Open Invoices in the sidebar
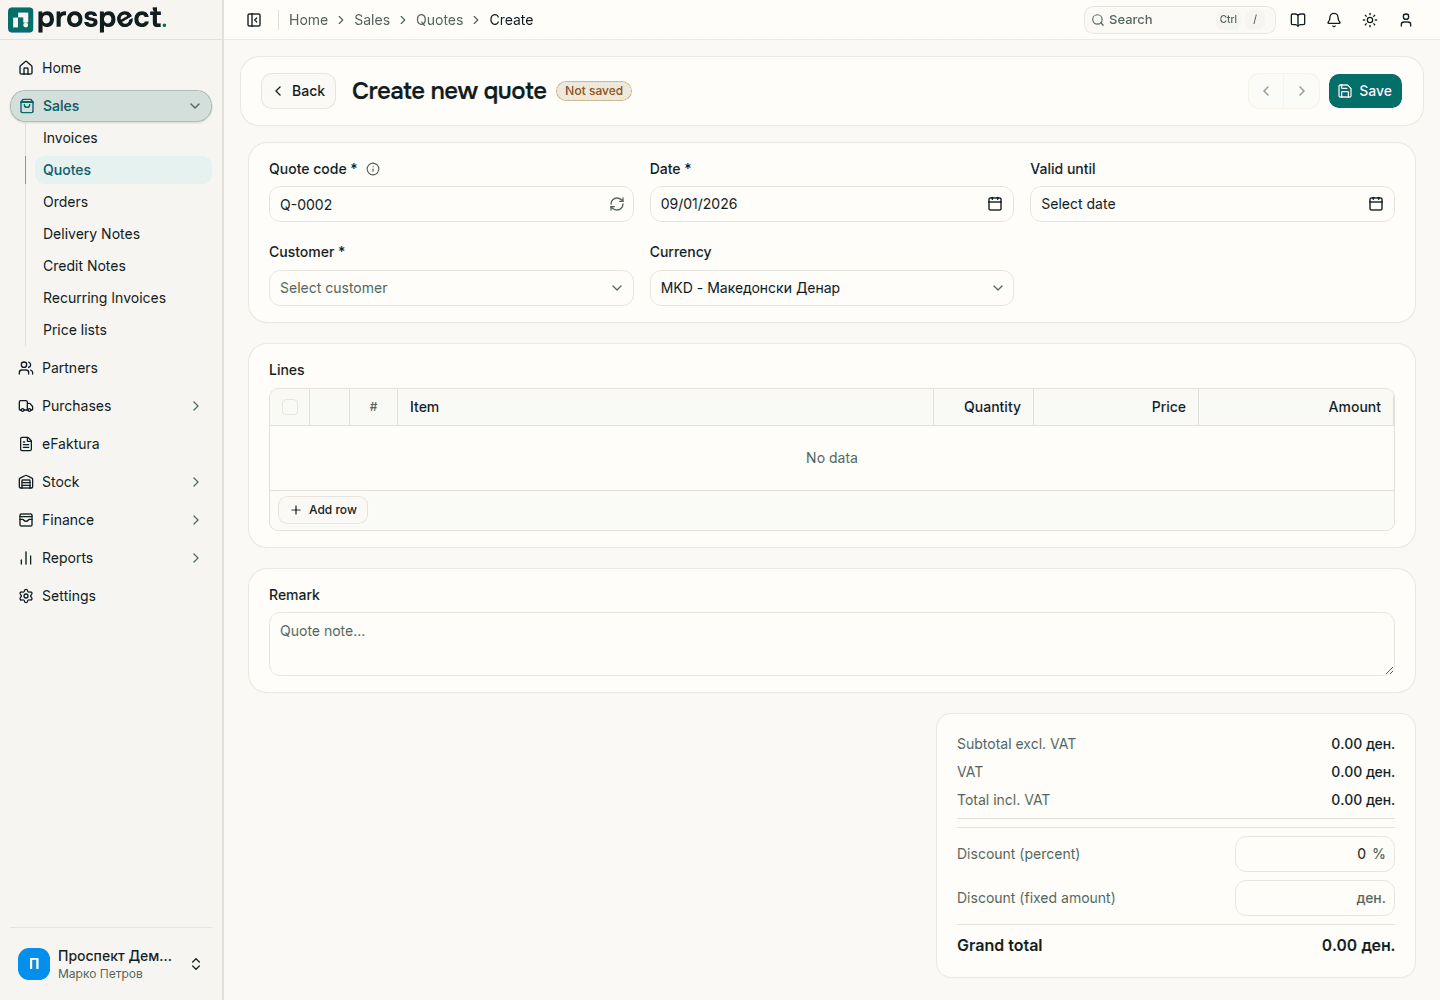 pyautogui.click(x=123, y=138)
